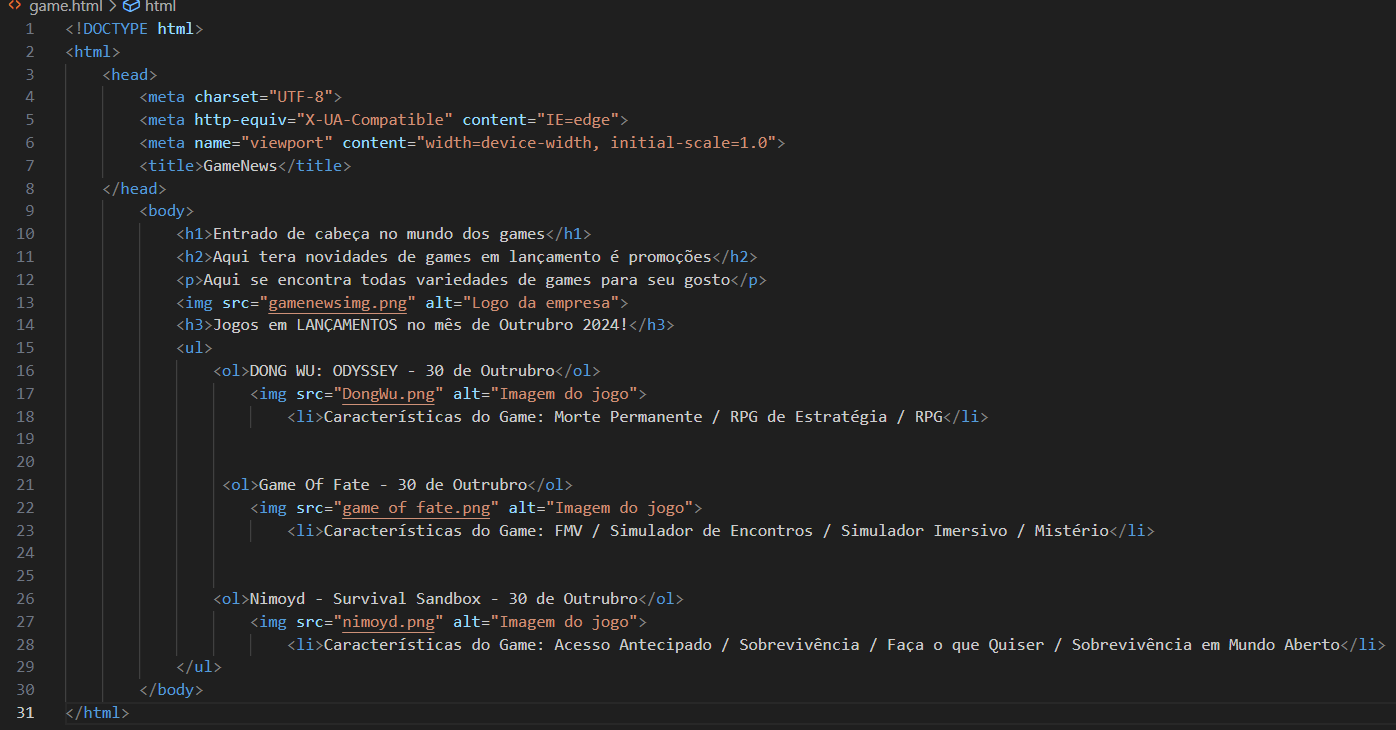Click 'Game Of Fate - 30 de Outrubro'
The width and height of the screenshot is (1396, 730).
pyautogui.click(x=393, y=484)
